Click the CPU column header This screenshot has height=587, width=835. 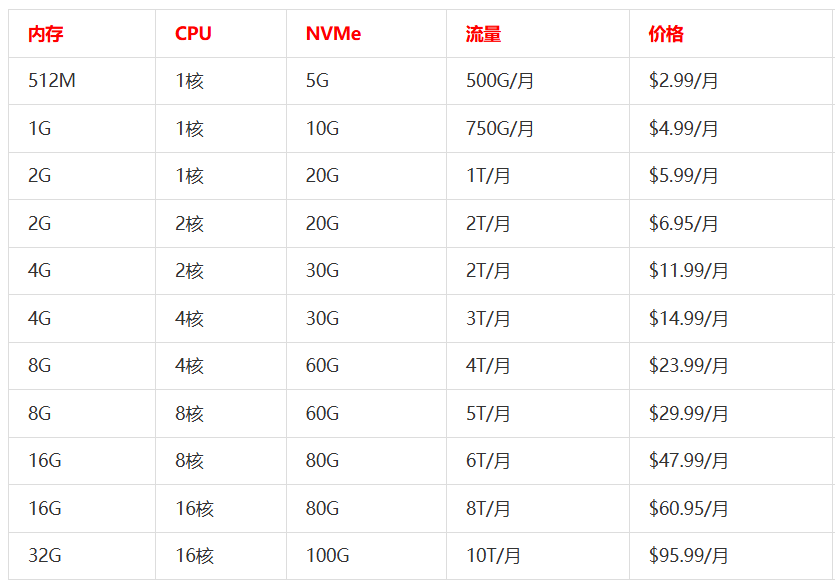tap(193, 34)
